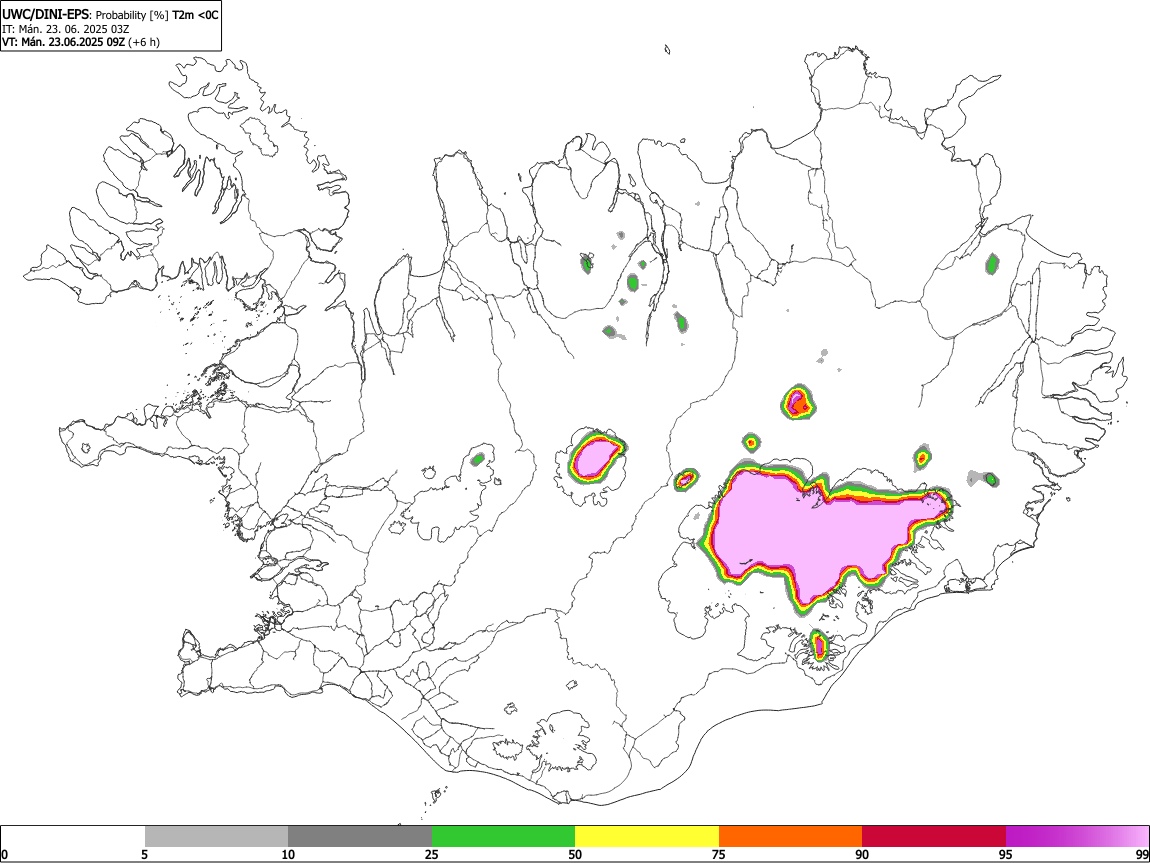Click the '(+6 h)' forecast lead text
This screenshot has height=863, width=1150.
click(143, 42)
